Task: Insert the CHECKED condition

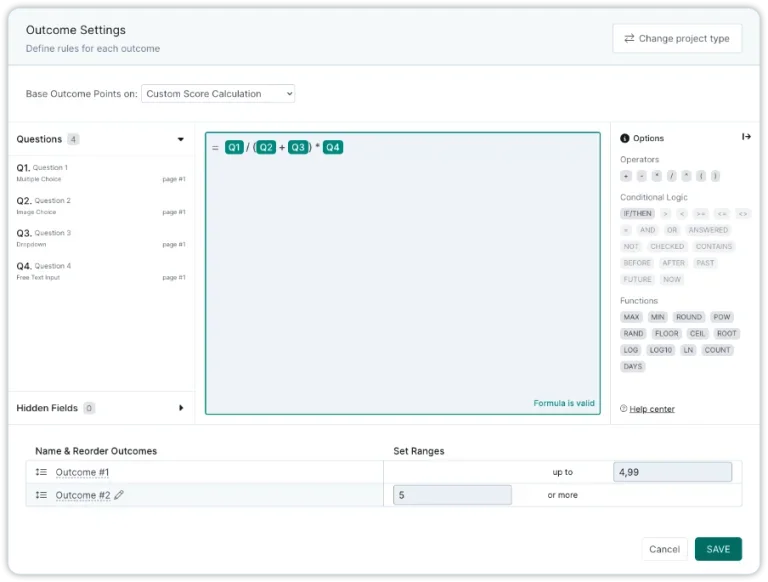Action: pyautogui.click(x=667, y=246)
